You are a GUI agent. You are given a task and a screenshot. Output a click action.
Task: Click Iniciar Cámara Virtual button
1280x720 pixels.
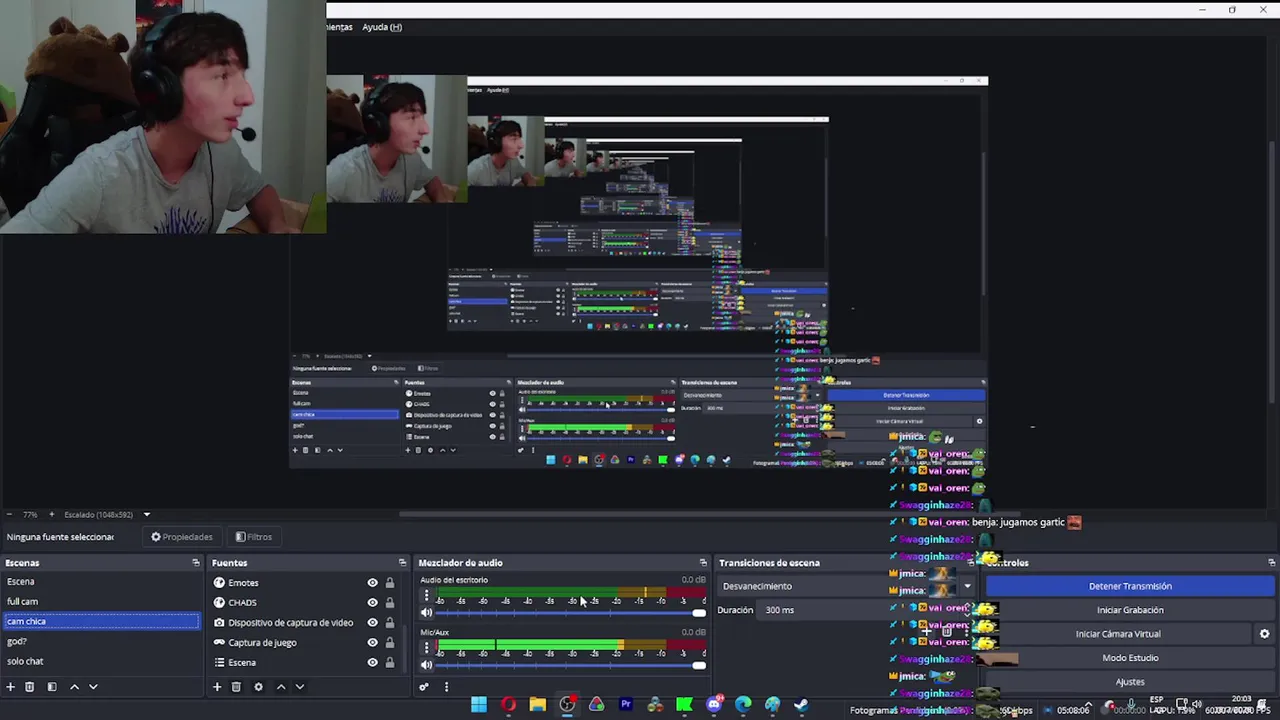pyautogui.click(x=1118, y=634)
